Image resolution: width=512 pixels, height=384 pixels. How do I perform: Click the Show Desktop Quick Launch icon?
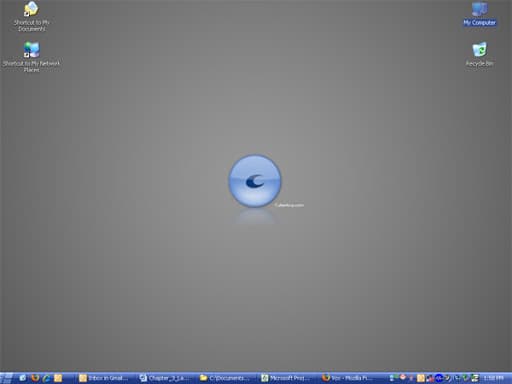point(23,378)
